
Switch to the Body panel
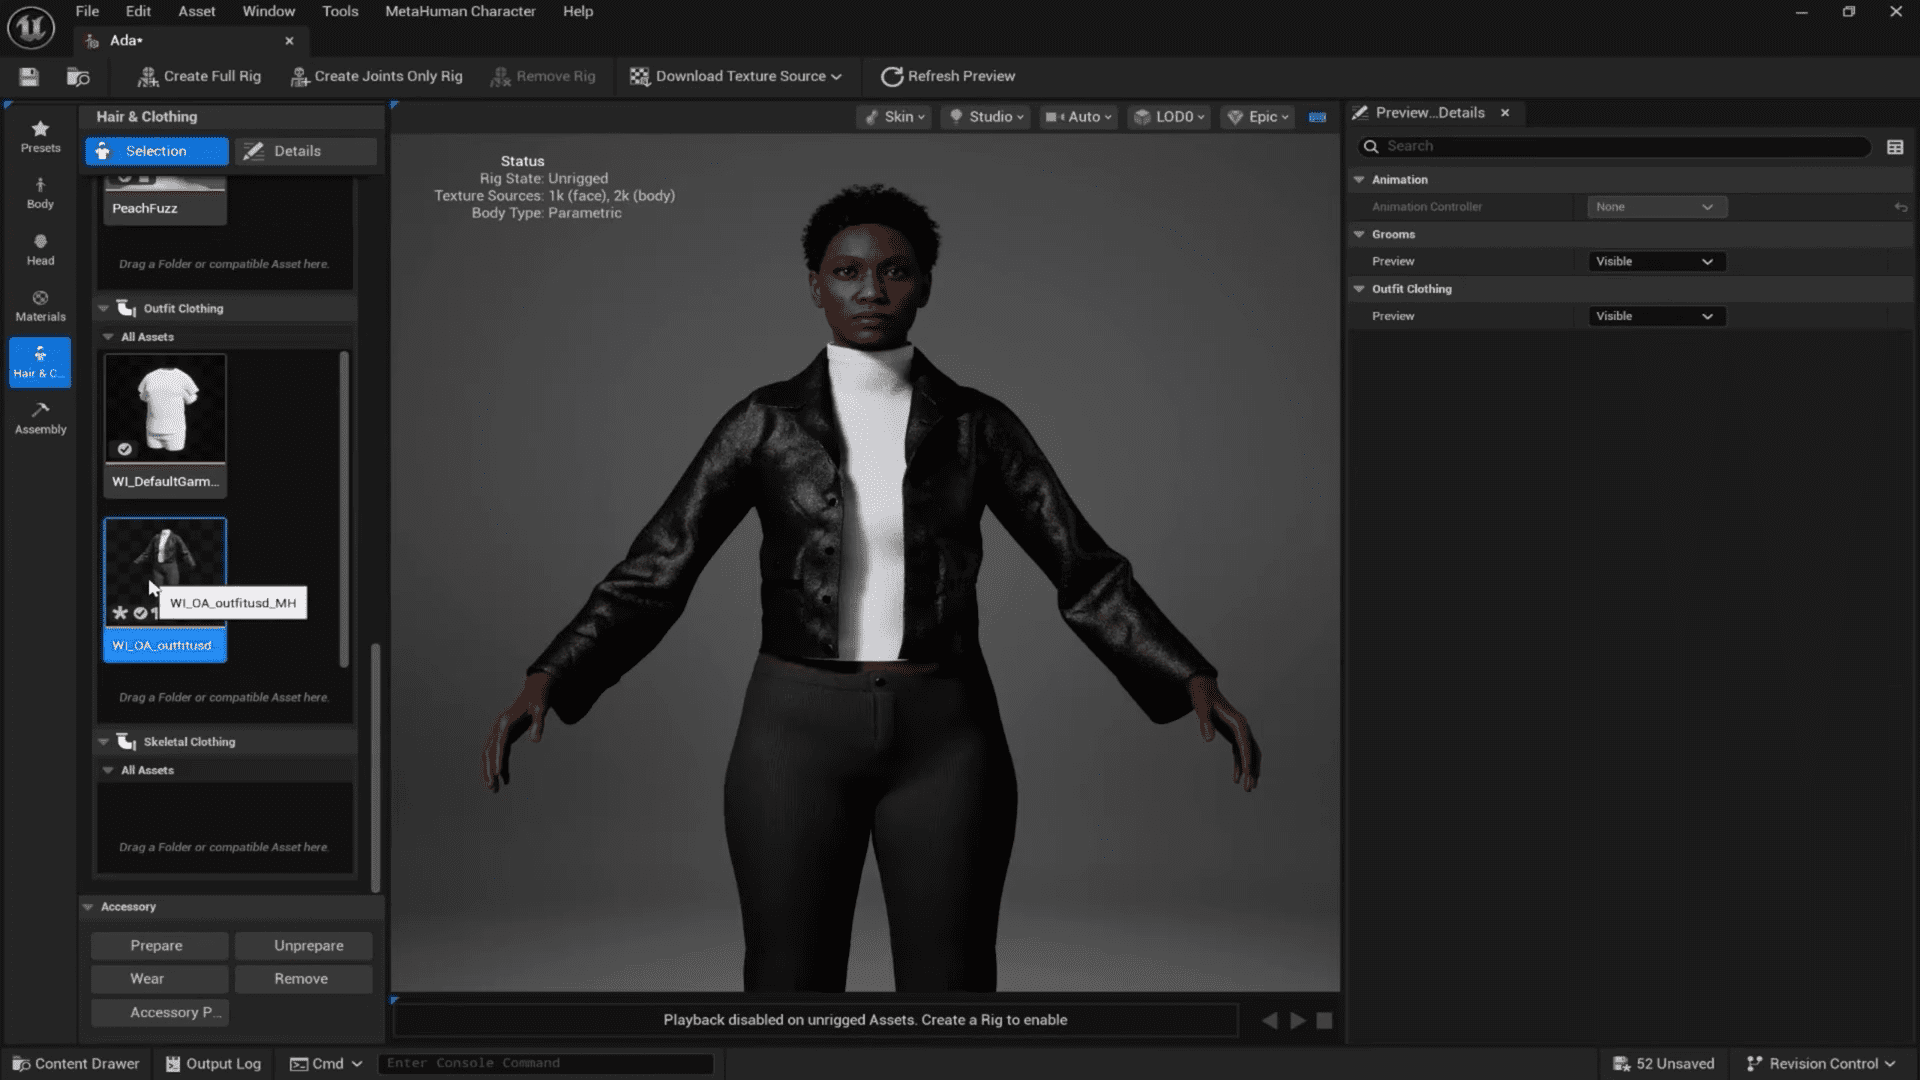pos(40,194)
